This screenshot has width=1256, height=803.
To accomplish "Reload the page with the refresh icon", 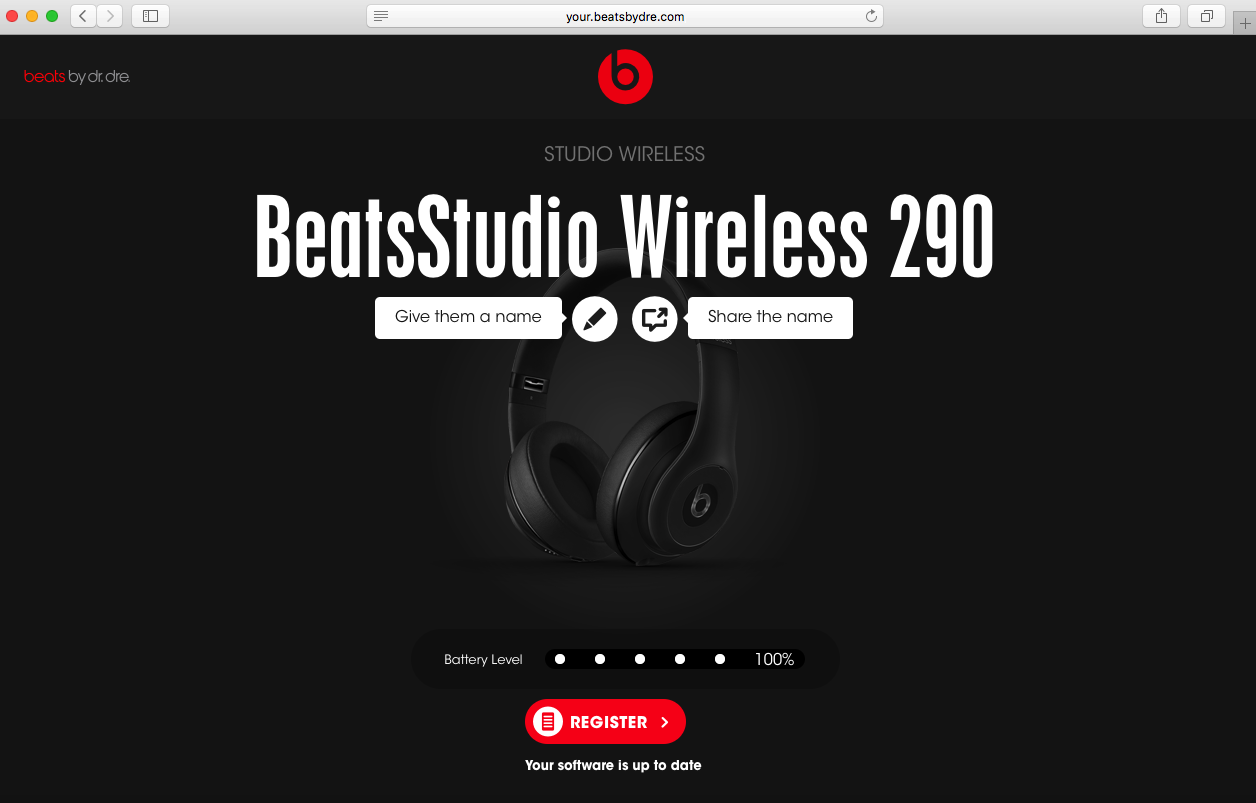I will pyautogui.click(x=871, y=16).
